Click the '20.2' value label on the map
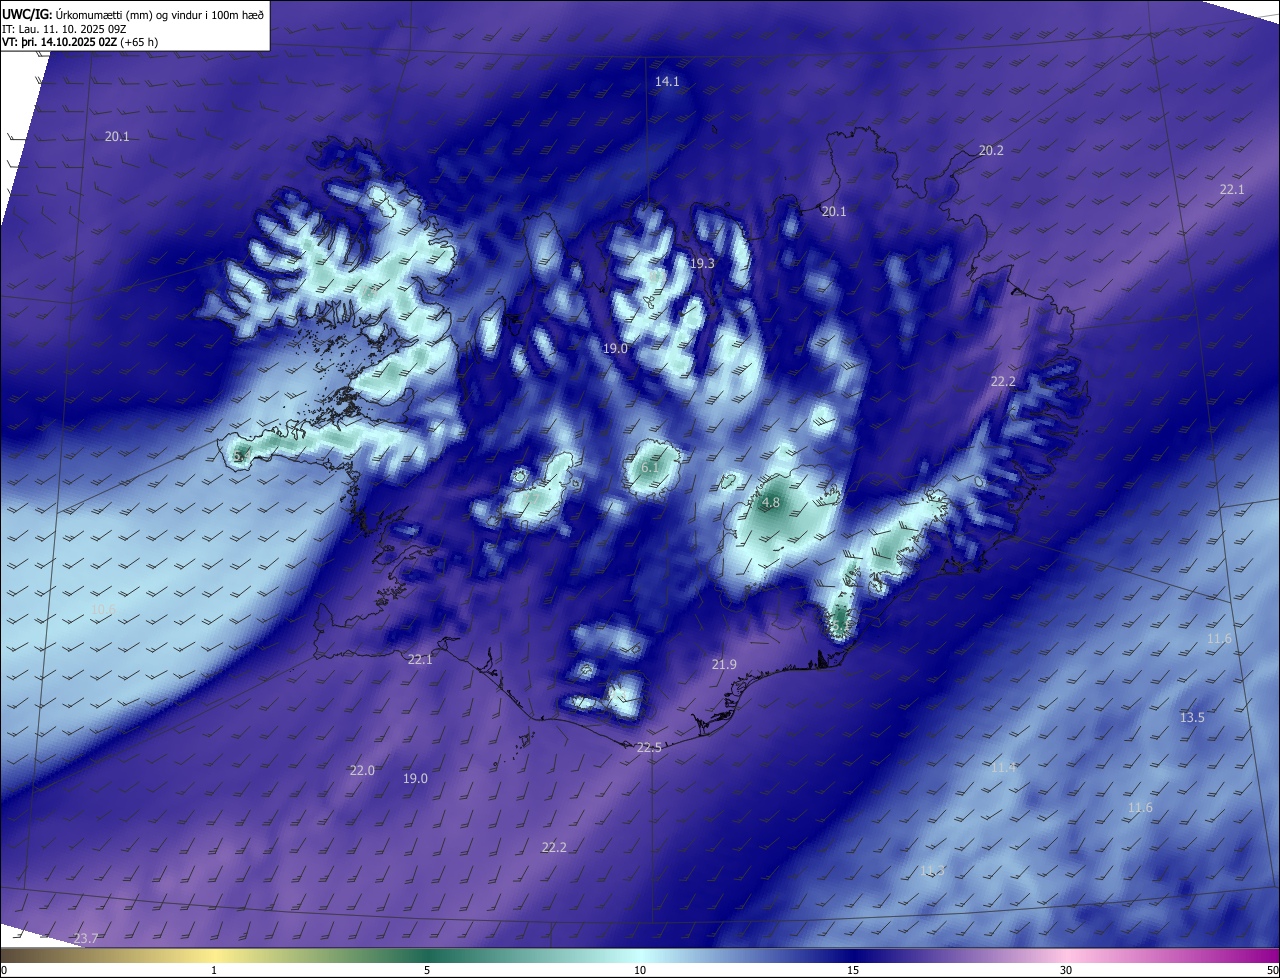Image resolution: width=1280 pixels, height=978 pixels. coord(991,151)
